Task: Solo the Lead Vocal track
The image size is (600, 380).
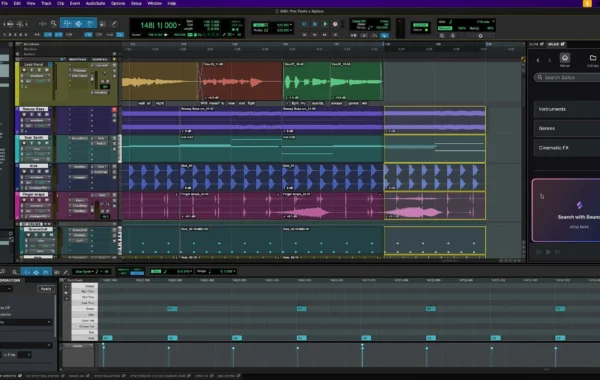Action: pos(39,70)
